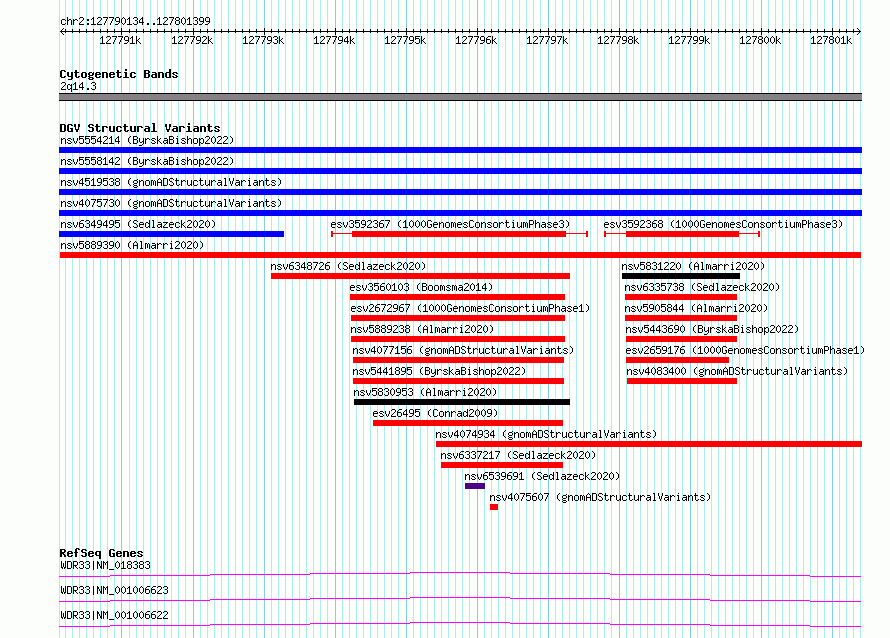Screen dimensions: 890x638
Task: Click the red bar under nsv4074934
Action: click(649, 444)
